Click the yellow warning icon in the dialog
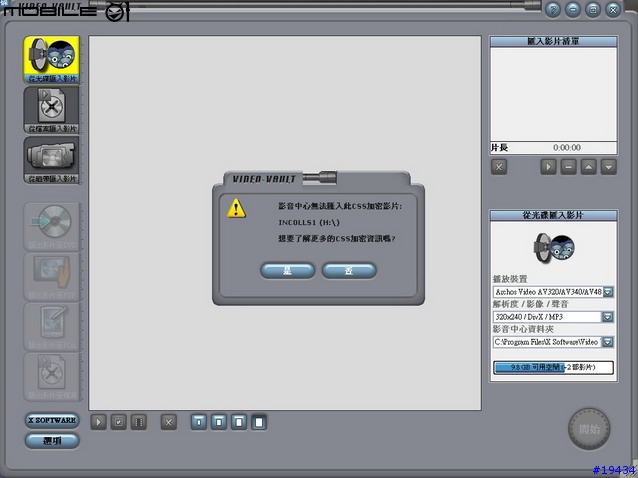This screenshot has width=638, height=478. [236, 208]
